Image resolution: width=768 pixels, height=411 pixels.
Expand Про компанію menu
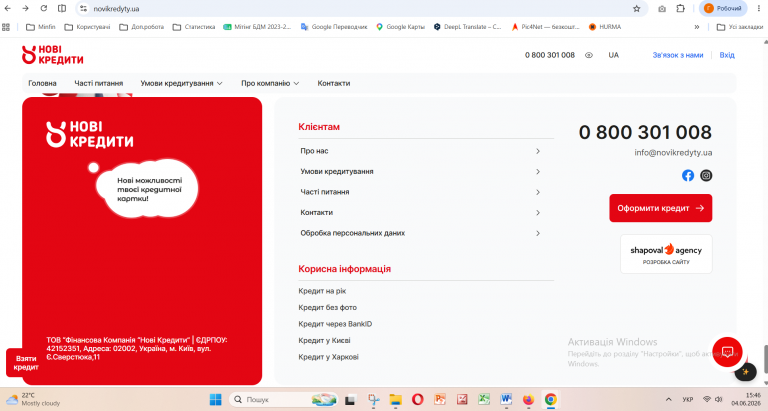click(x=270, y=83)
